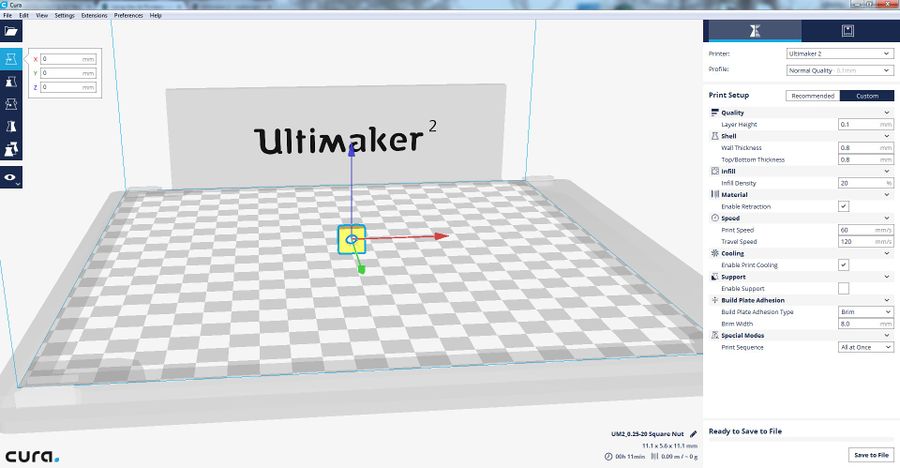
Task: Select the yellow square nut model
Action: pos(352,239)
